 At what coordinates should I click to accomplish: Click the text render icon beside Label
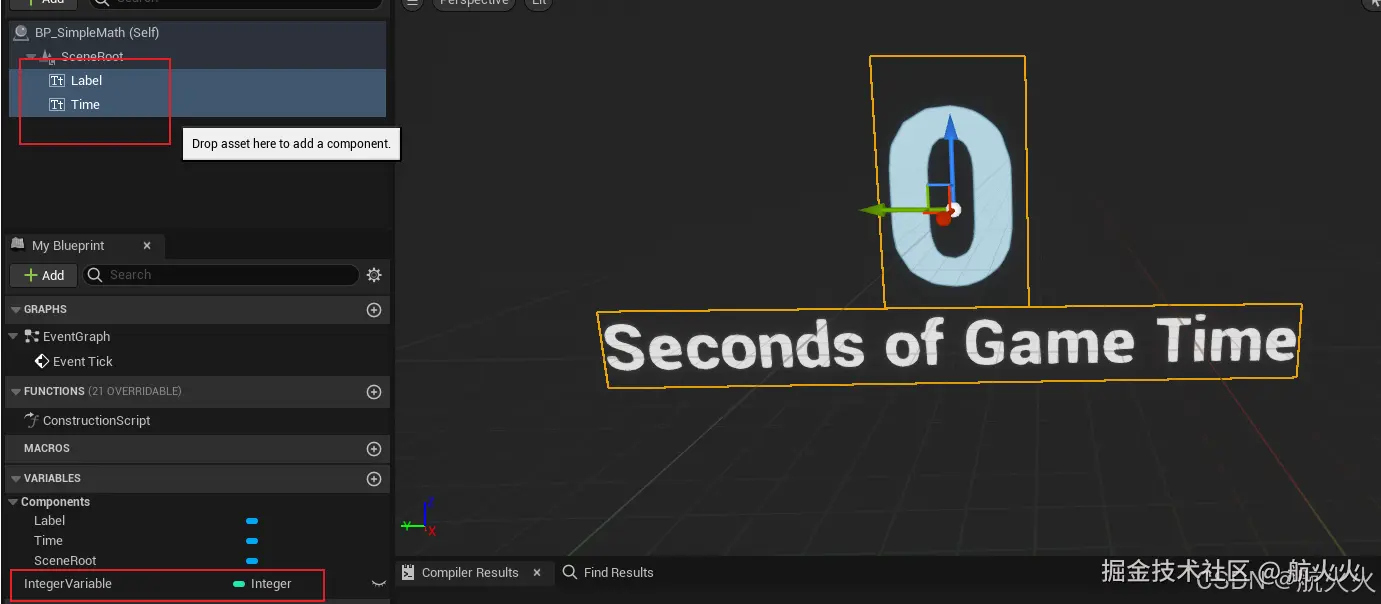57,80
